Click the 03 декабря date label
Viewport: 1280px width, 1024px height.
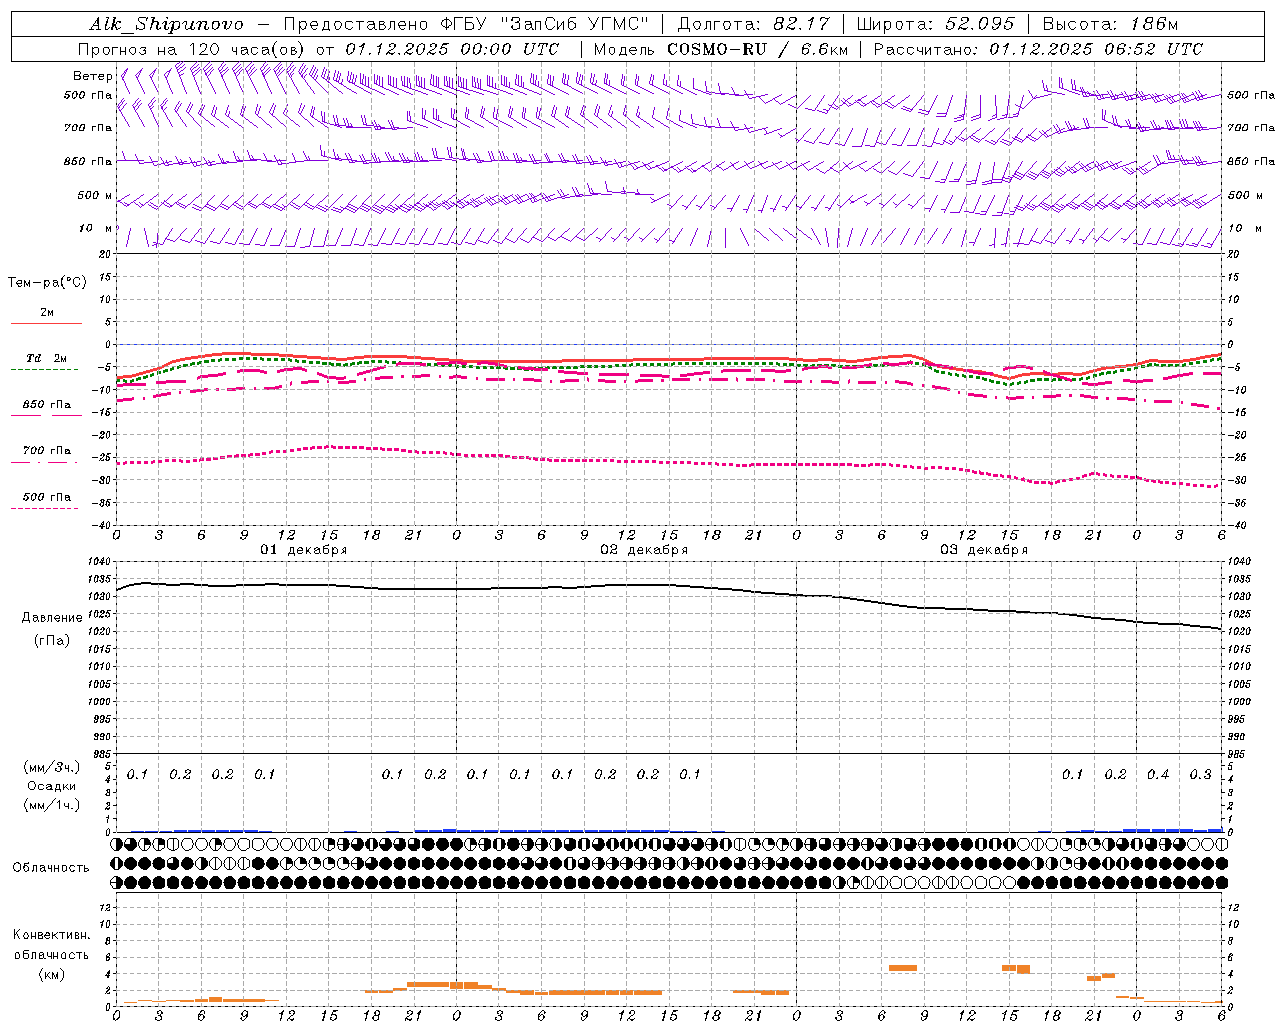tap(984, 550)
